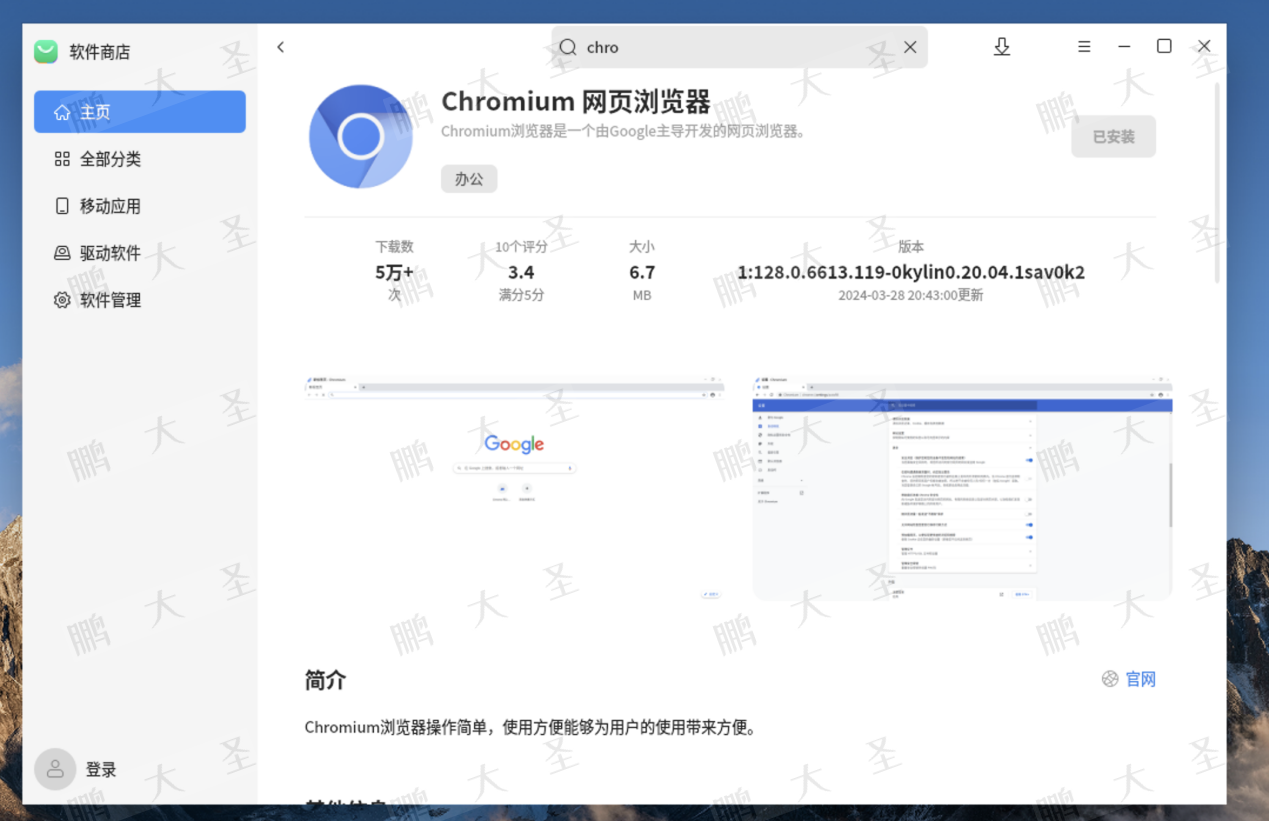Click the Chromium 网页浏览器 title
Image resolution: width=1269 pixels, height=821 pixels.
tap(576, 102)
